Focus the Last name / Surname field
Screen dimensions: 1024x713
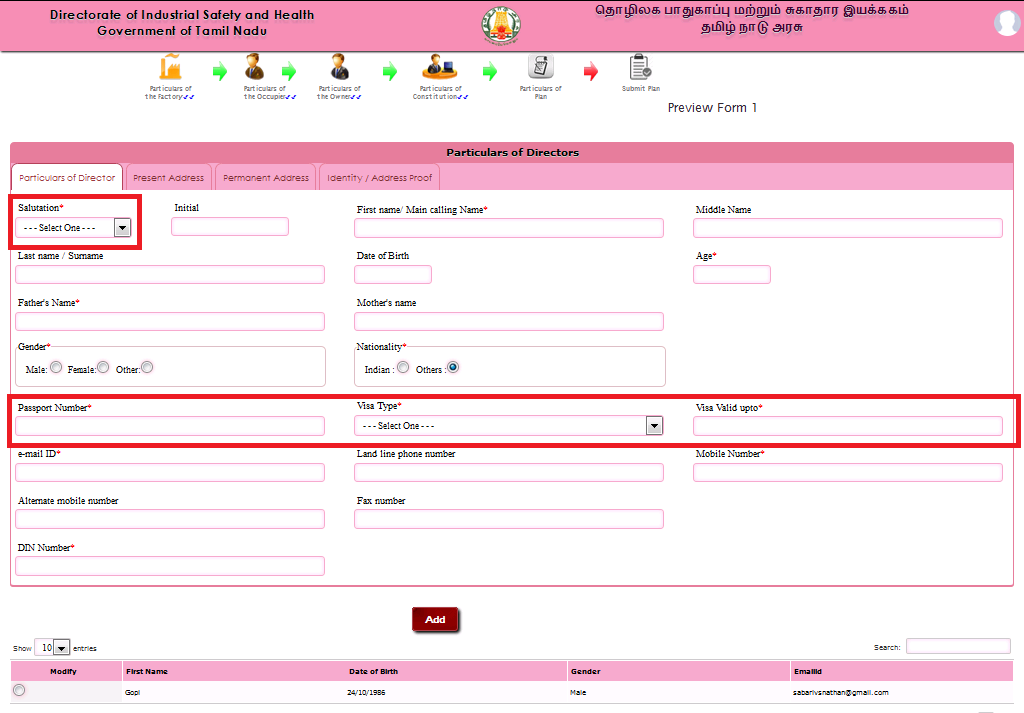tap(170, 274)
